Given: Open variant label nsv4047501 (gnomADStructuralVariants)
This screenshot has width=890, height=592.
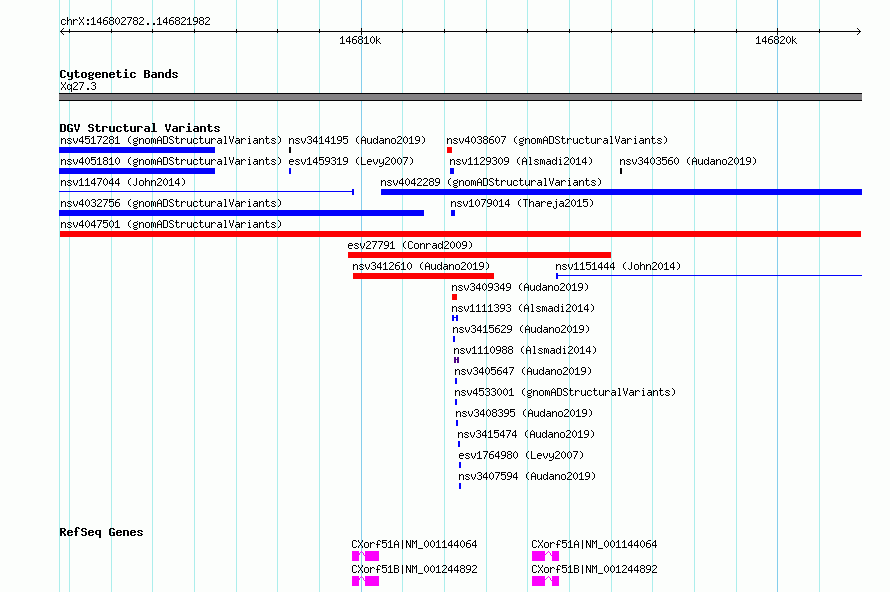Looking at the screenshot, I should point(171,224).
